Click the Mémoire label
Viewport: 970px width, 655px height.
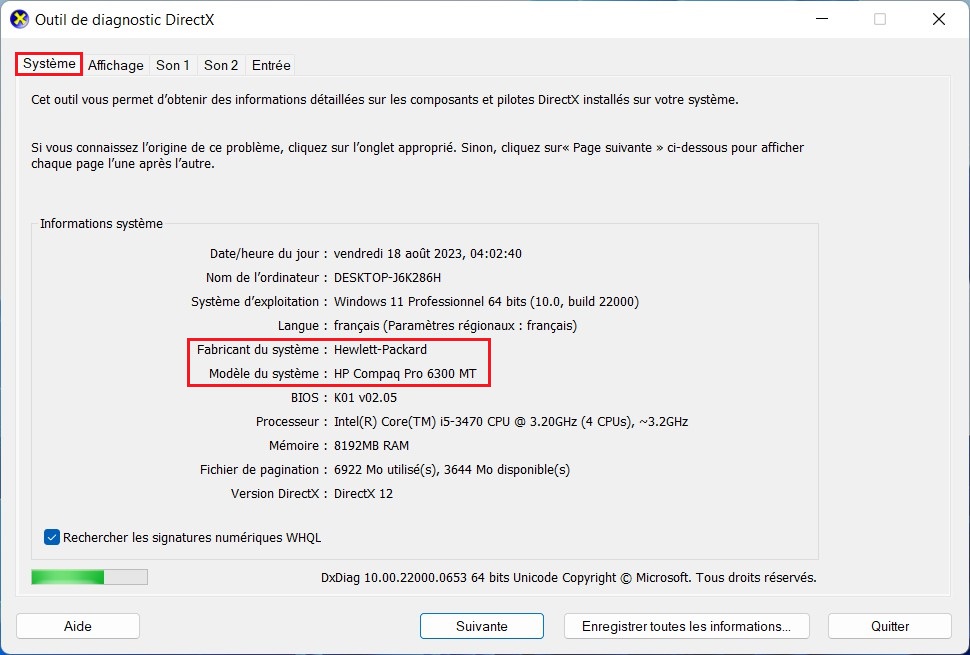[298, 445]
